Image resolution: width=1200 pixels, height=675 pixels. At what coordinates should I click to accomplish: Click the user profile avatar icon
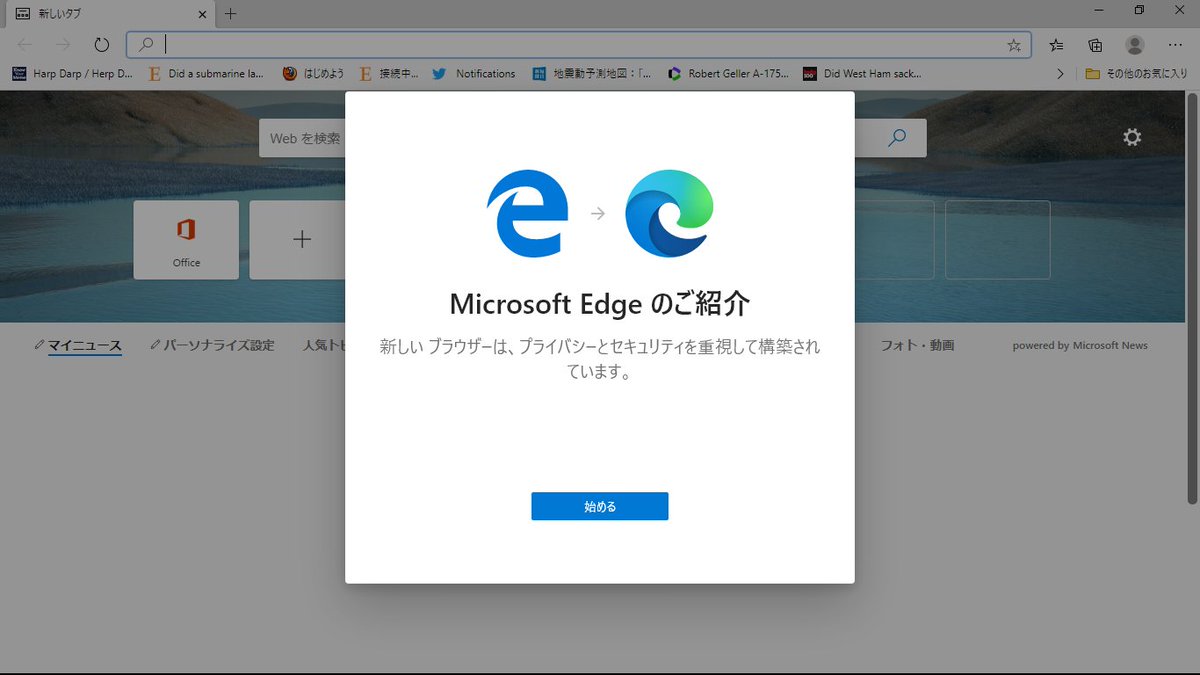1134,45
